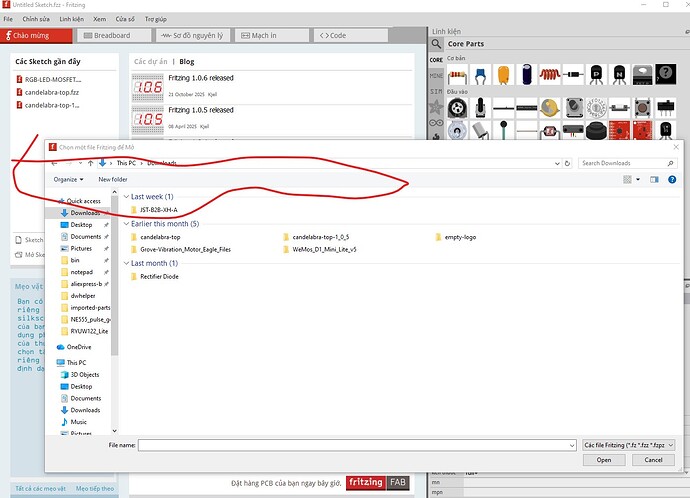Open the CORE parts bin tab
Screen dimensions: 690x498
(x=436, y=59)
